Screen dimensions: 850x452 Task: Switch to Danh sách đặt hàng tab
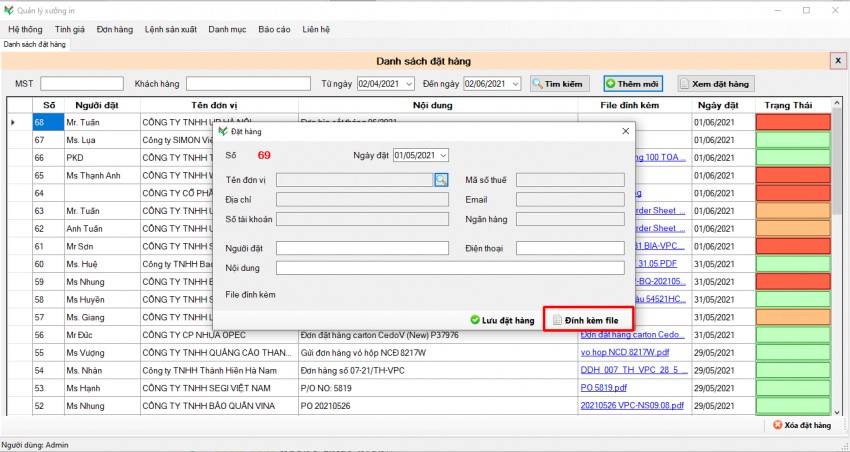pyautogui.click(x=34, y=44)
